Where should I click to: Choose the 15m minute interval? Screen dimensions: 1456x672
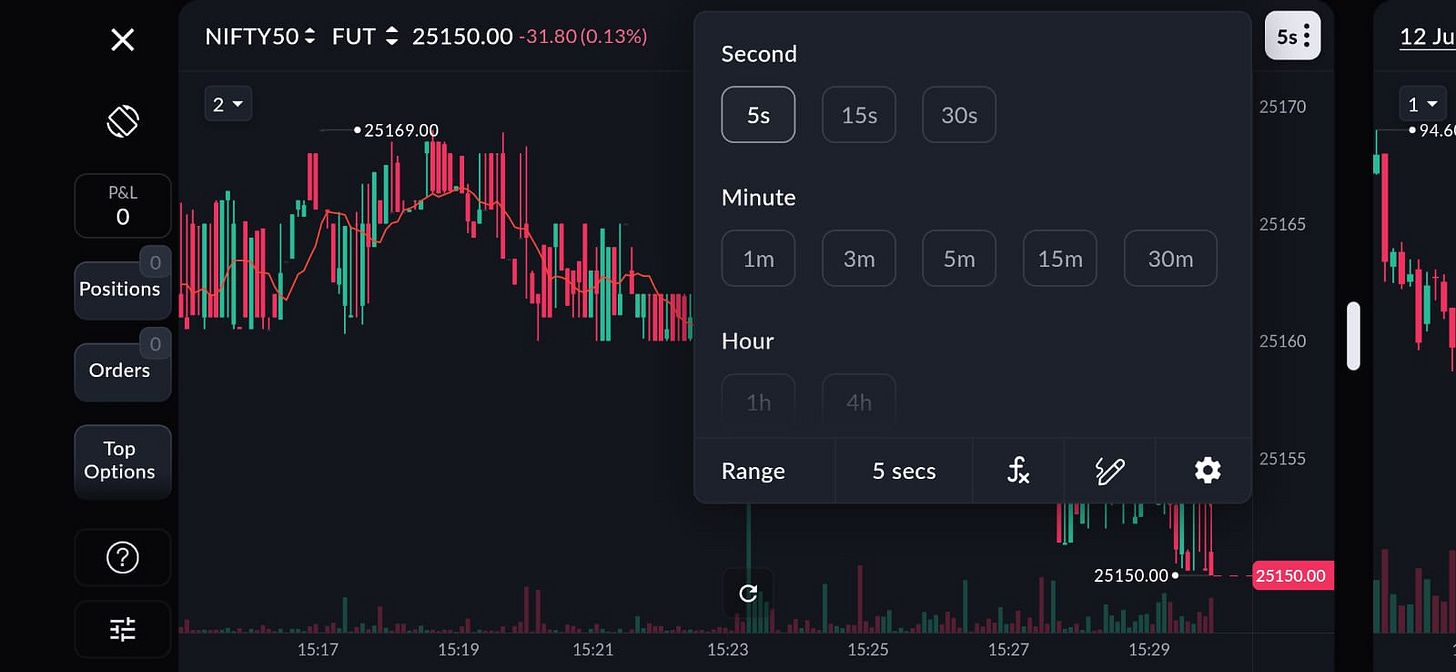(x=1059, y=259)
